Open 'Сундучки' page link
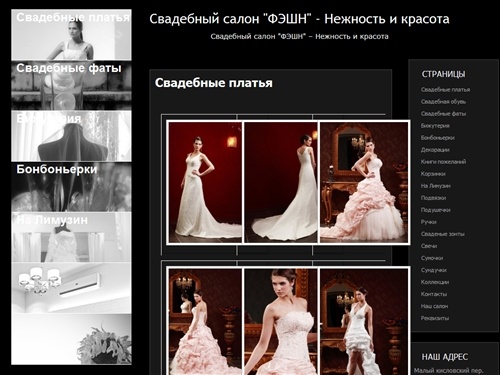Image resolution: width=500 pixels, height=375 pixels. 433,270
